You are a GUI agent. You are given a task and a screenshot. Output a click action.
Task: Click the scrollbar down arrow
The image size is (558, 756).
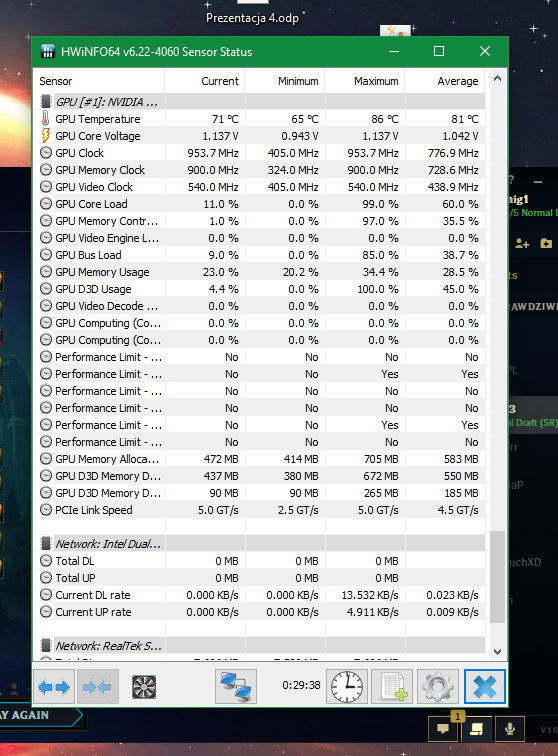[498, 651]
